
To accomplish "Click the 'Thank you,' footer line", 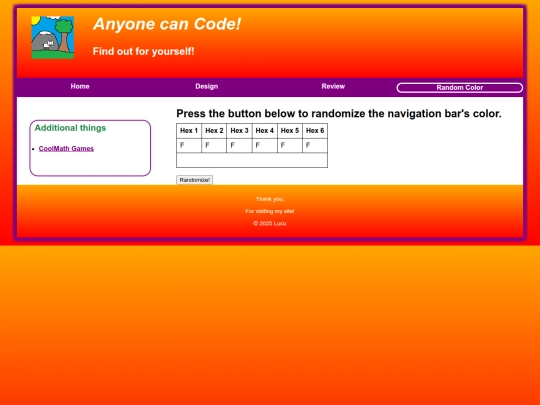I will tap(270, 199).
